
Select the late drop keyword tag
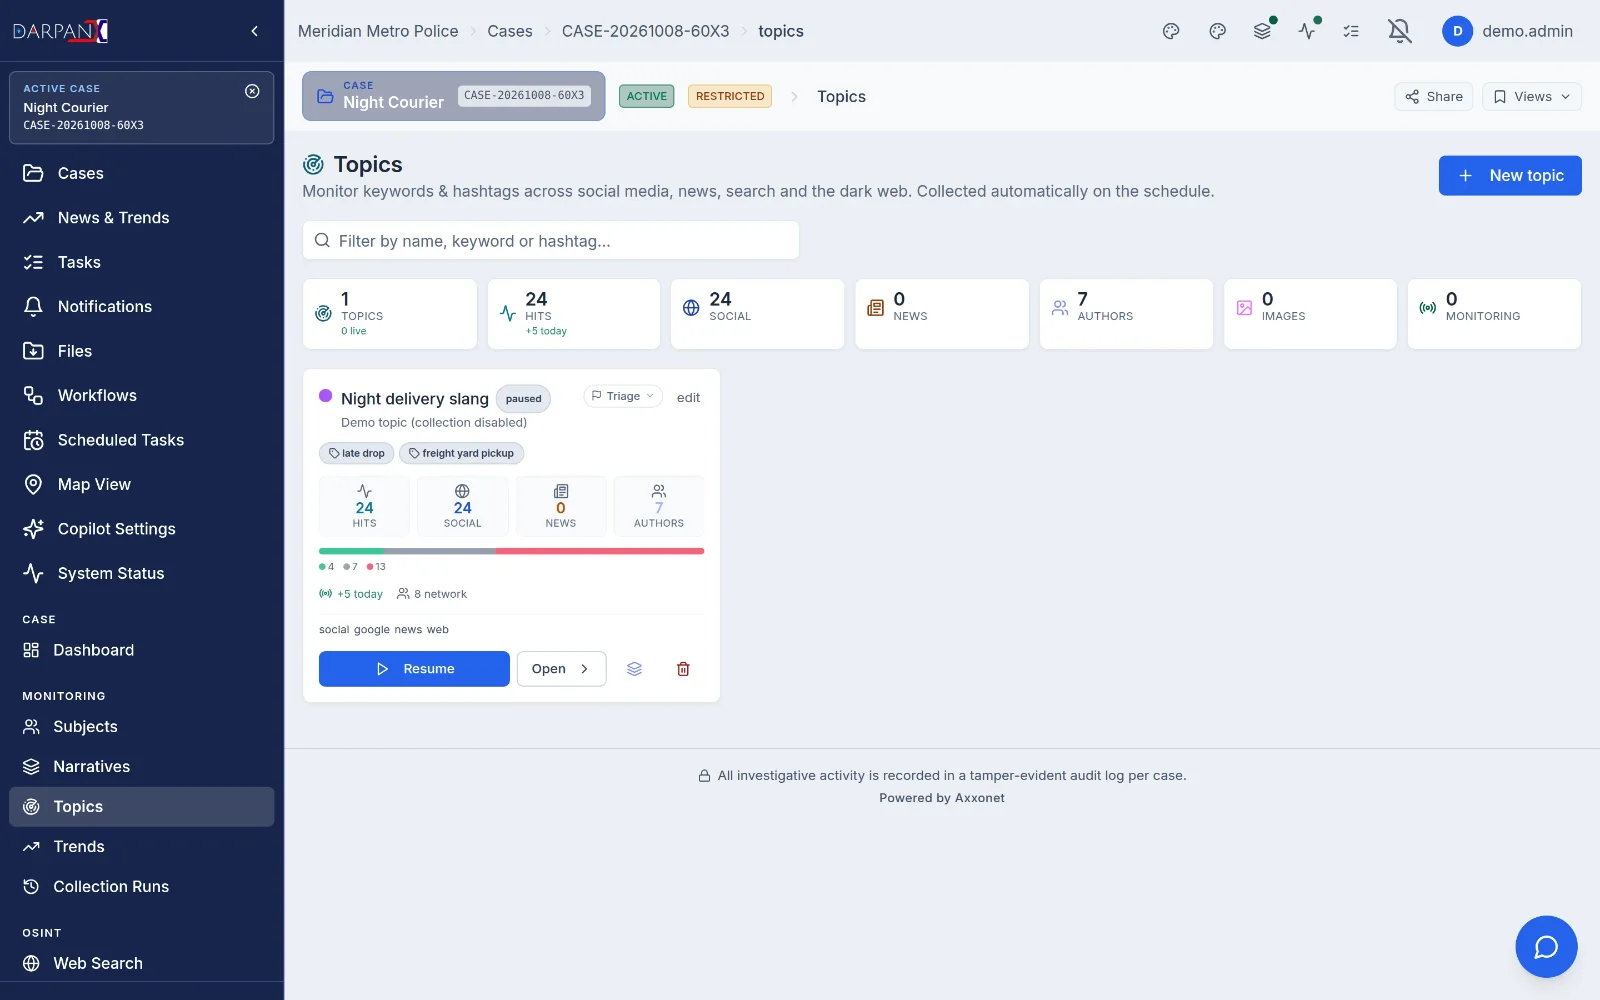357,453
